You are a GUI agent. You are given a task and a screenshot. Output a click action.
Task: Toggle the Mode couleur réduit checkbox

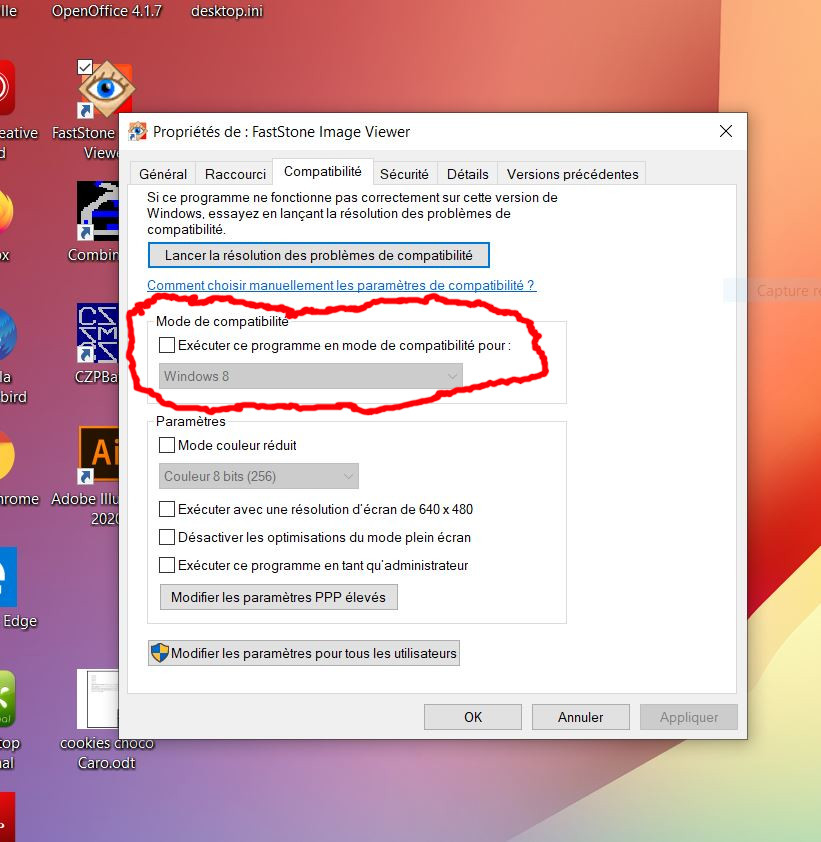[x=167, y=445]
